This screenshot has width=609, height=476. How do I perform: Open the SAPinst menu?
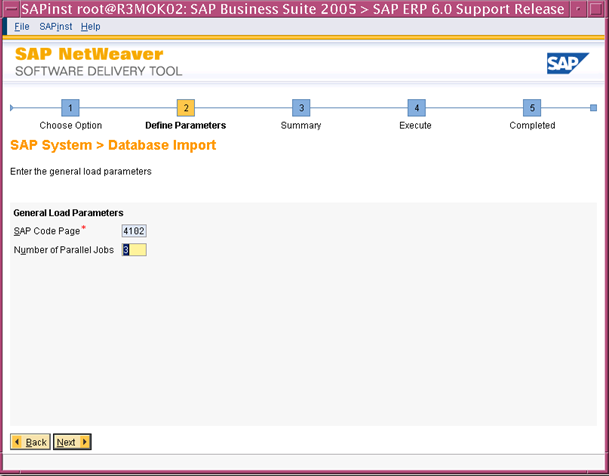pos(56,27)
